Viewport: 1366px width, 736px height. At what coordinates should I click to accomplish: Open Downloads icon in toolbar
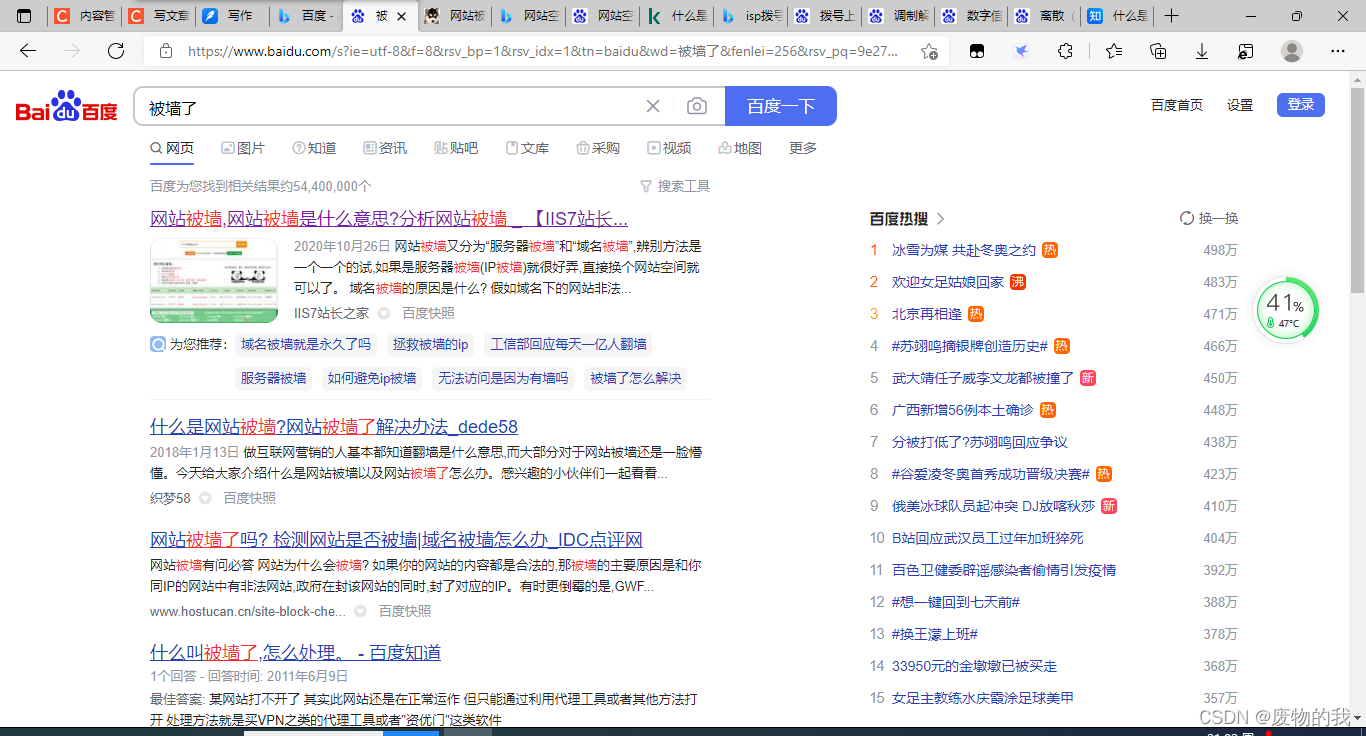[x=1202, y=51]
